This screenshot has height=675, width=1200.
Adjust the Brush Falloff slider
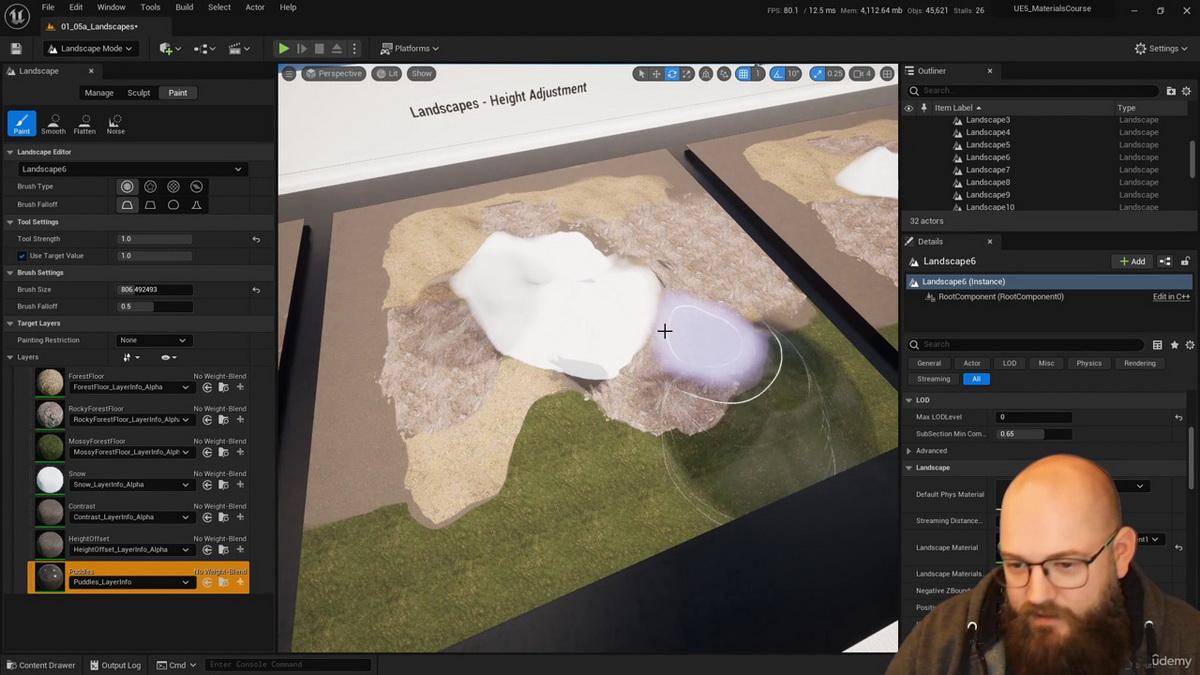(x=154, y=306)
